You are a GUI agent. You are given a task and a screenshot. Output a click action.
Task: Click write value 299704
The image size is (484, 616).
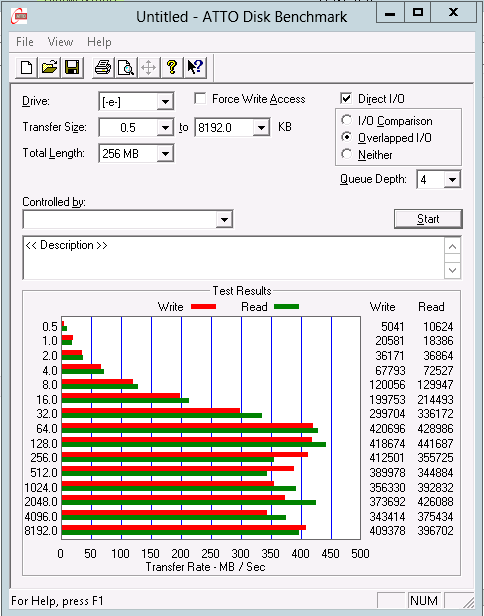387,414
